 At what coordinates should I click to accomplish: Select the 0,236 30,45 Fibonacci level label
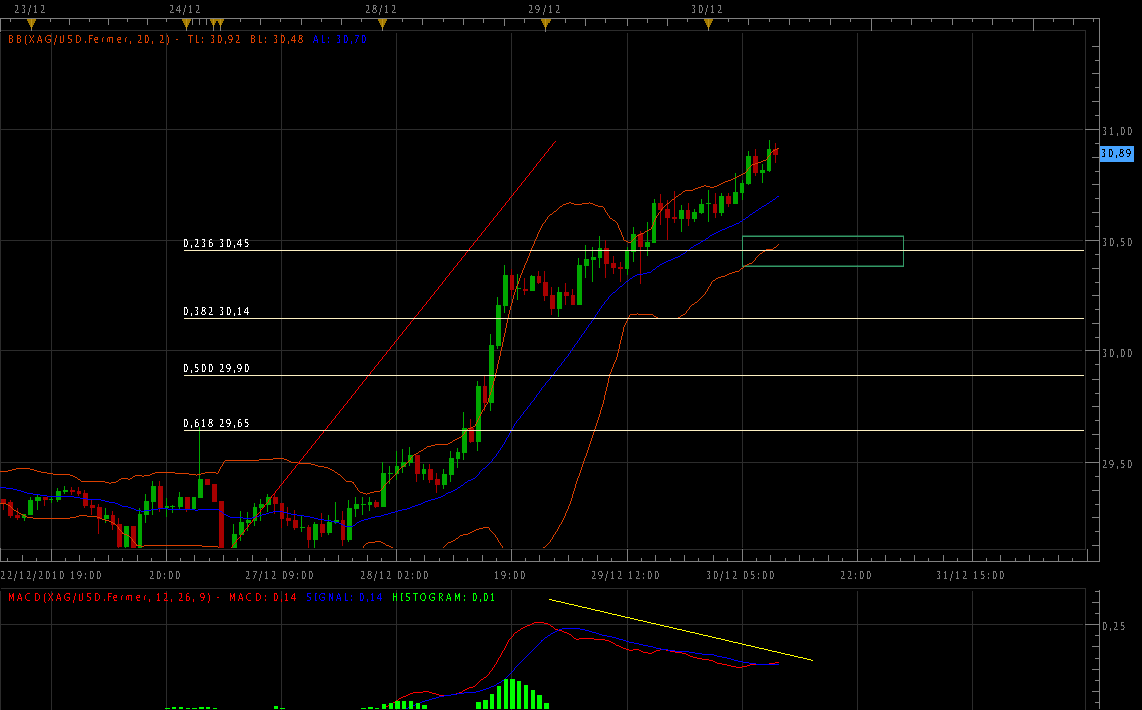pos(216,243)
